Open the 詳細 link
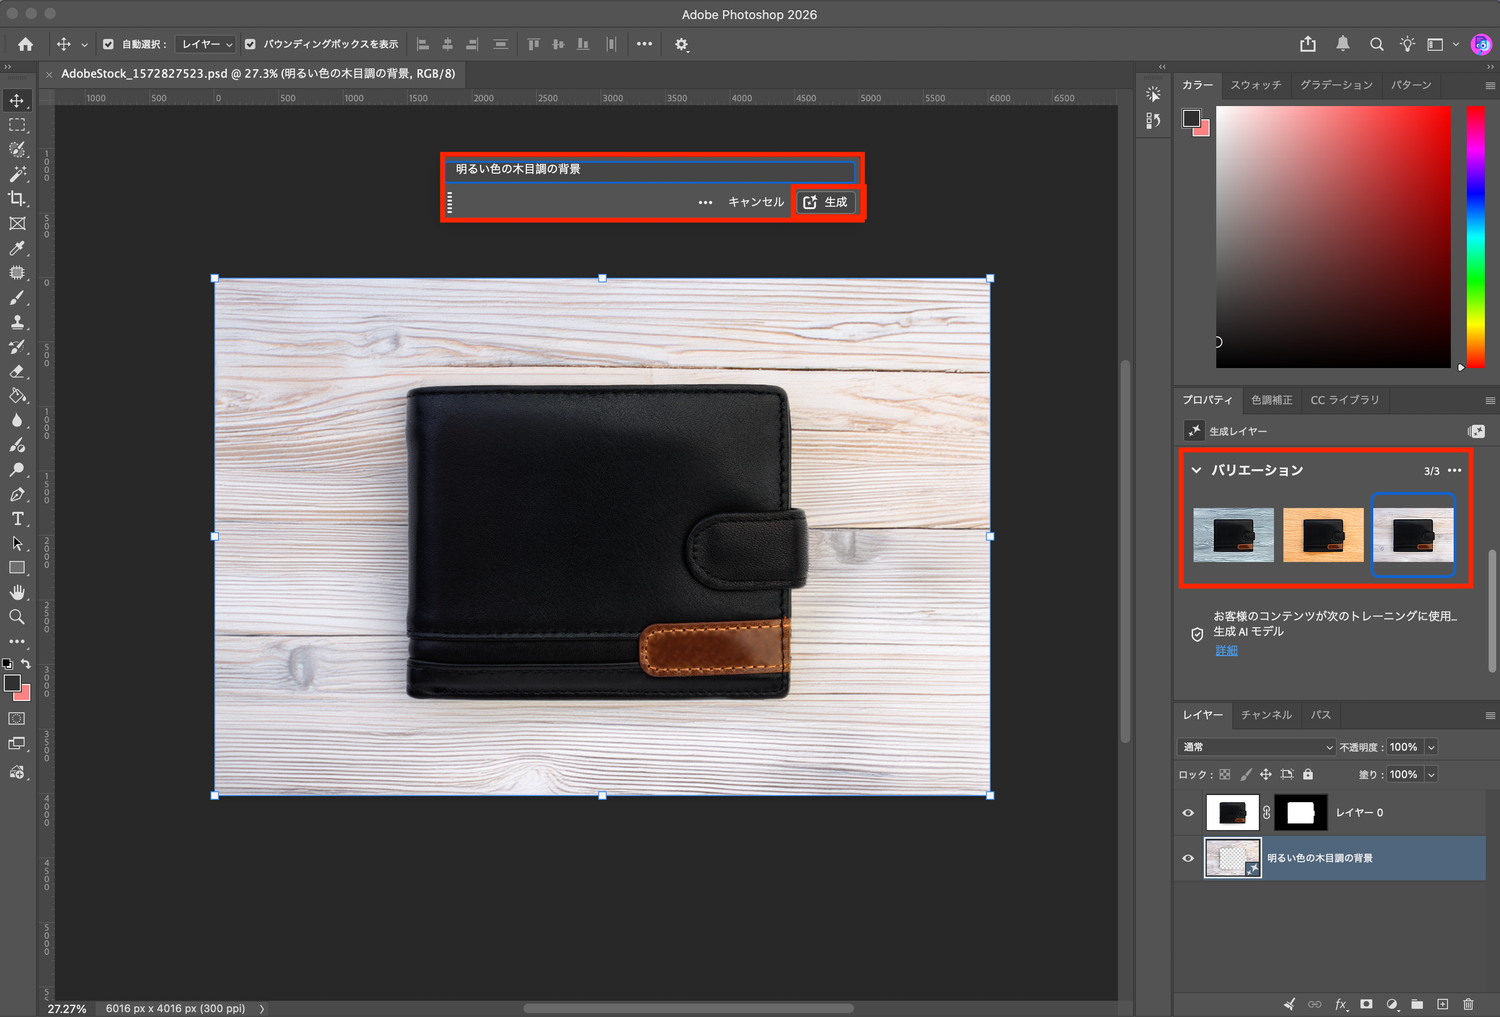1500x1017 pixels. point(1227,650)
